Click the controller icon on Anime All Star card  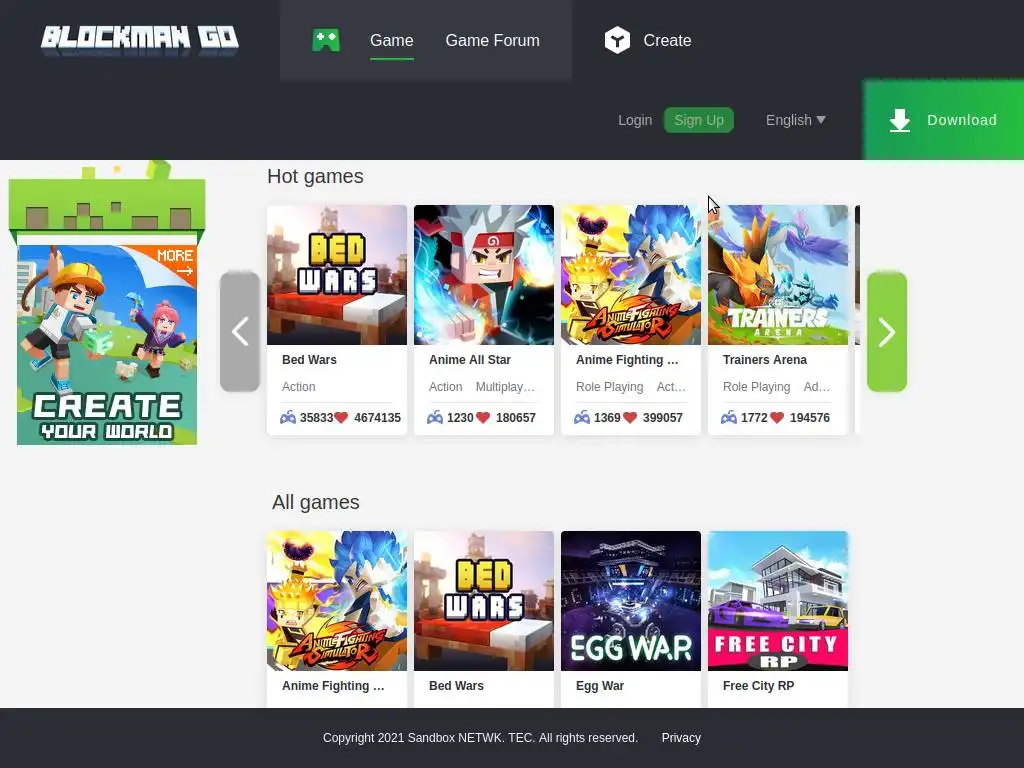[435, 418]
